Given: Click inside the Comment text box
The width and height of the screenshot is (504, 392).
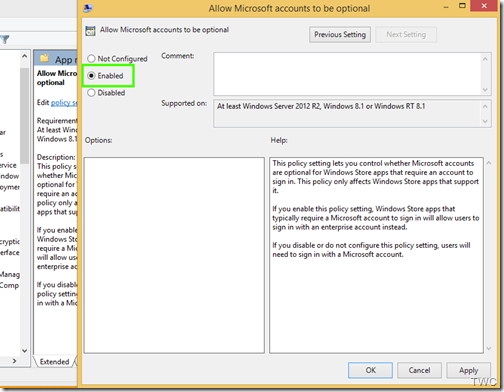Looking at the screenshot, I should tap(347, 74).
